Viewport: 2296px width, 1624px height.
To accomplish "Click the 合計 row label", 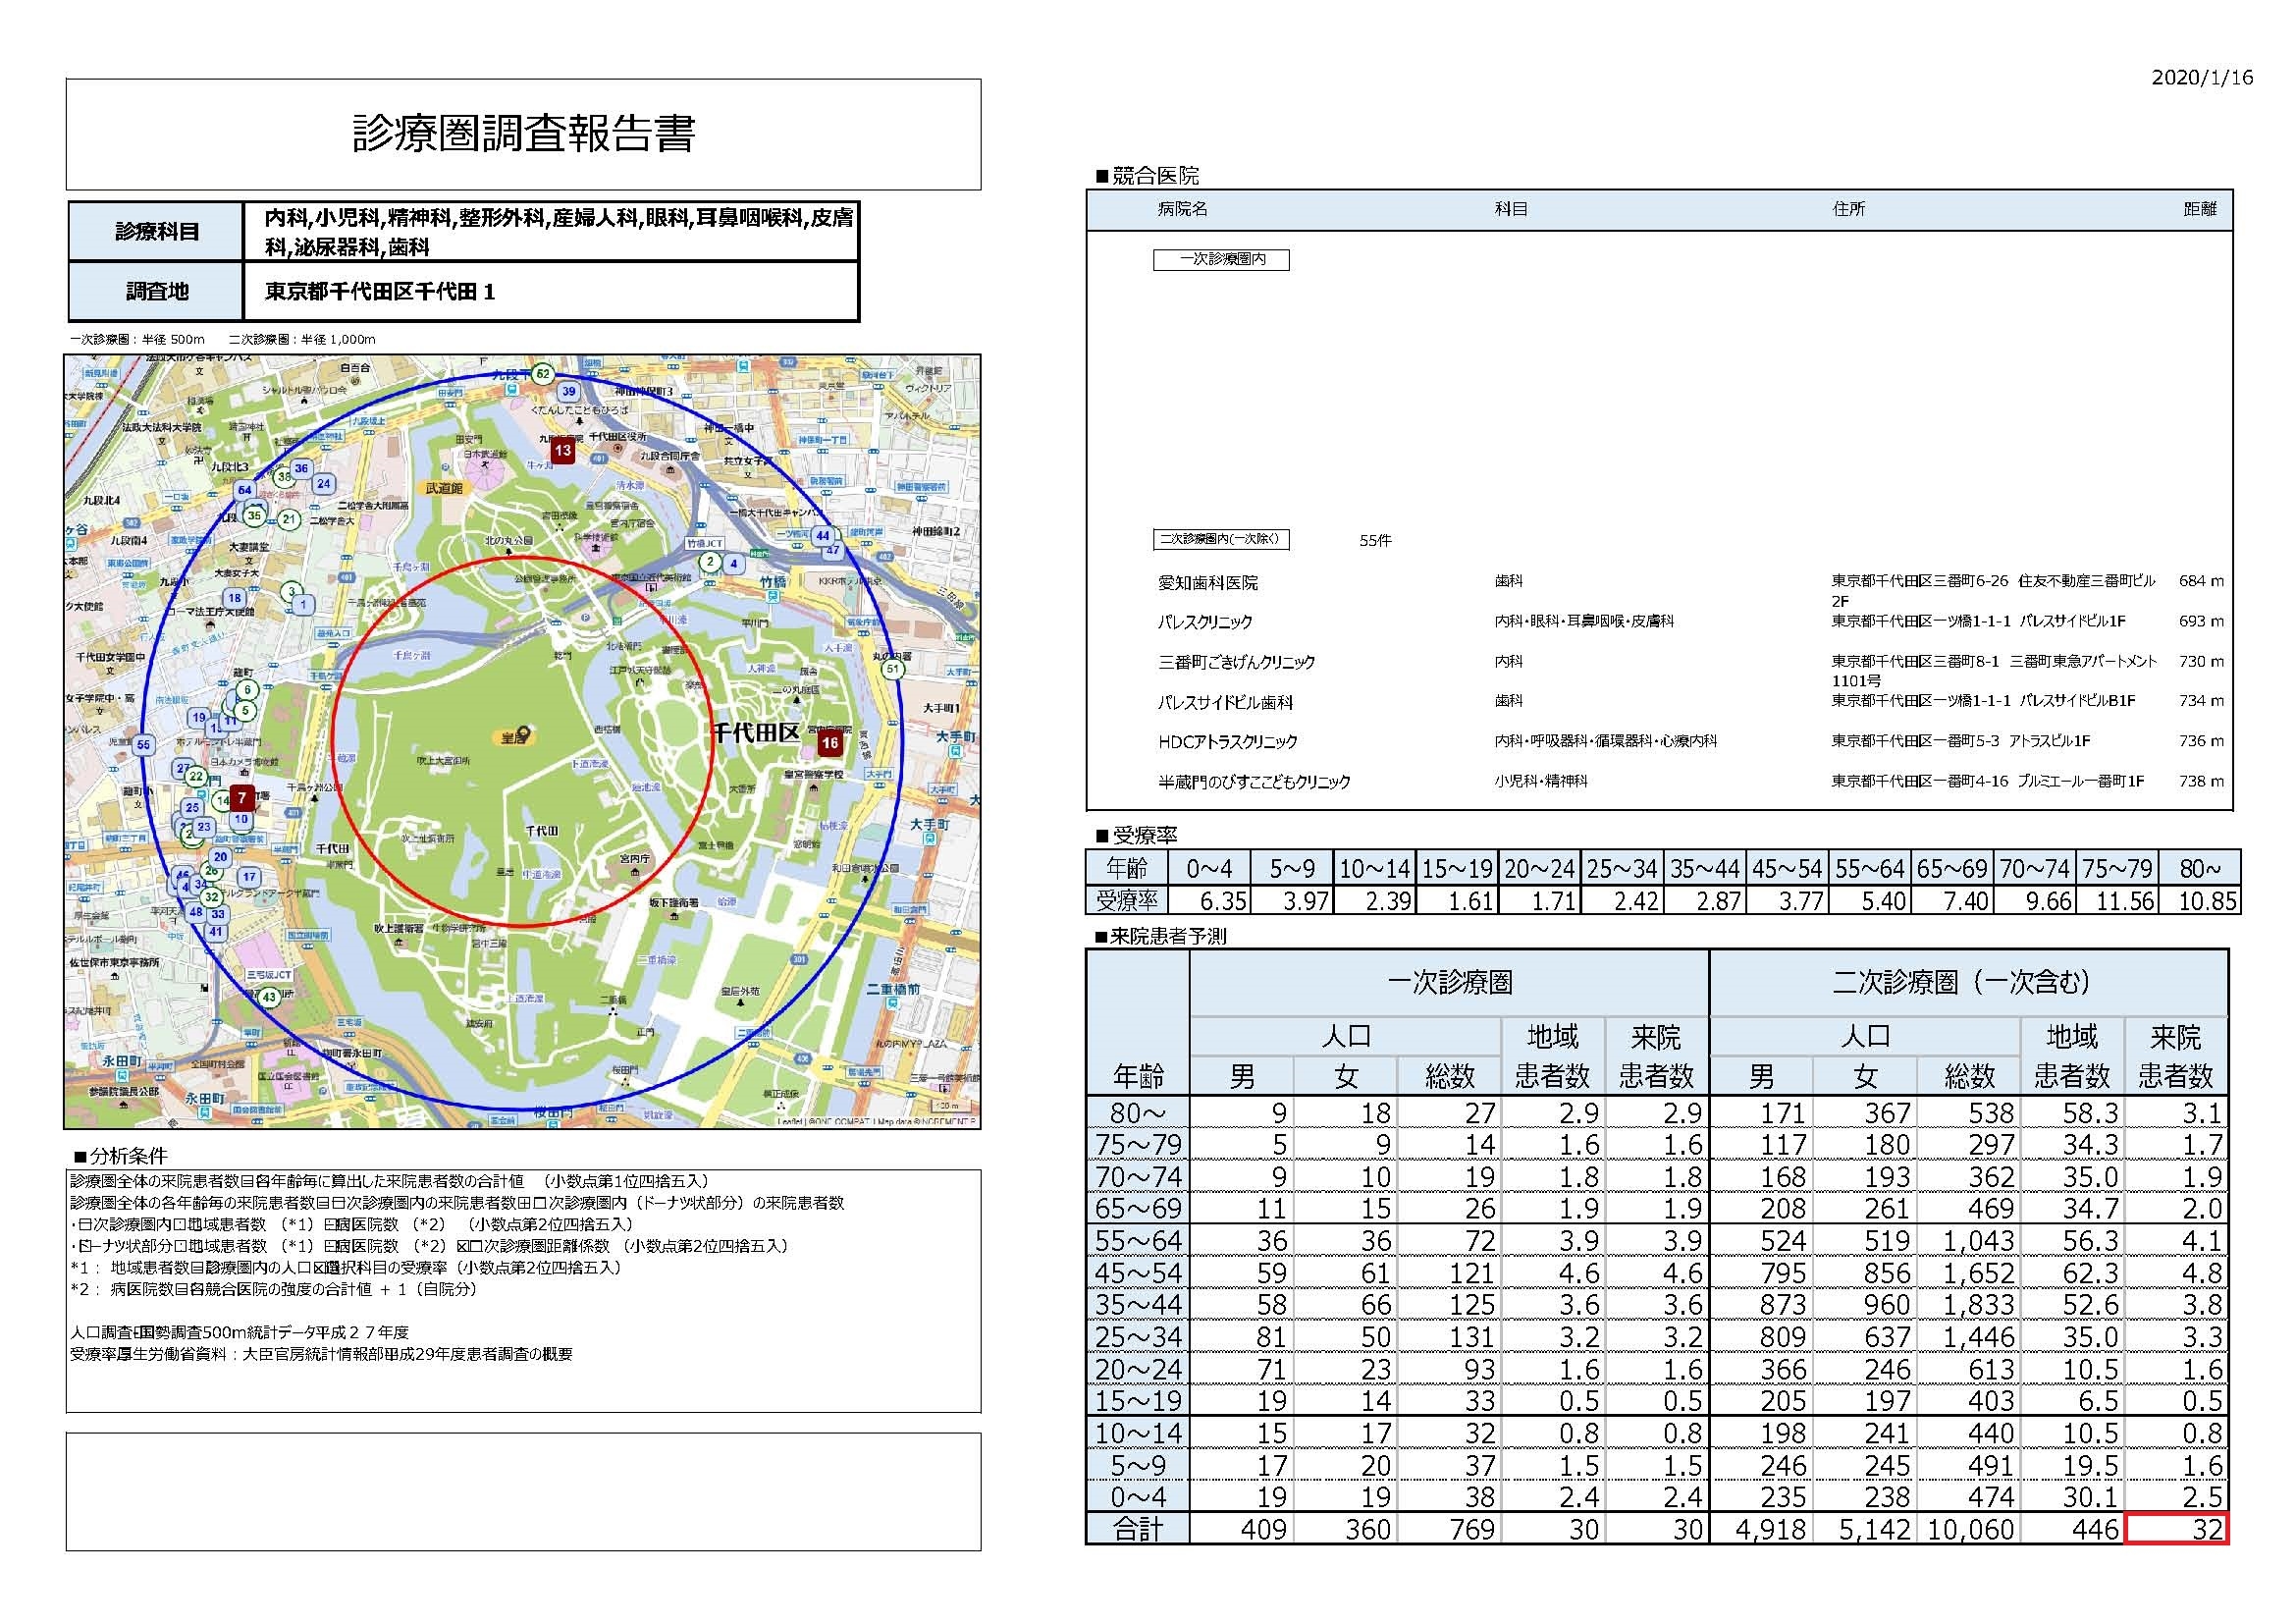I will coord(1138,1529).
